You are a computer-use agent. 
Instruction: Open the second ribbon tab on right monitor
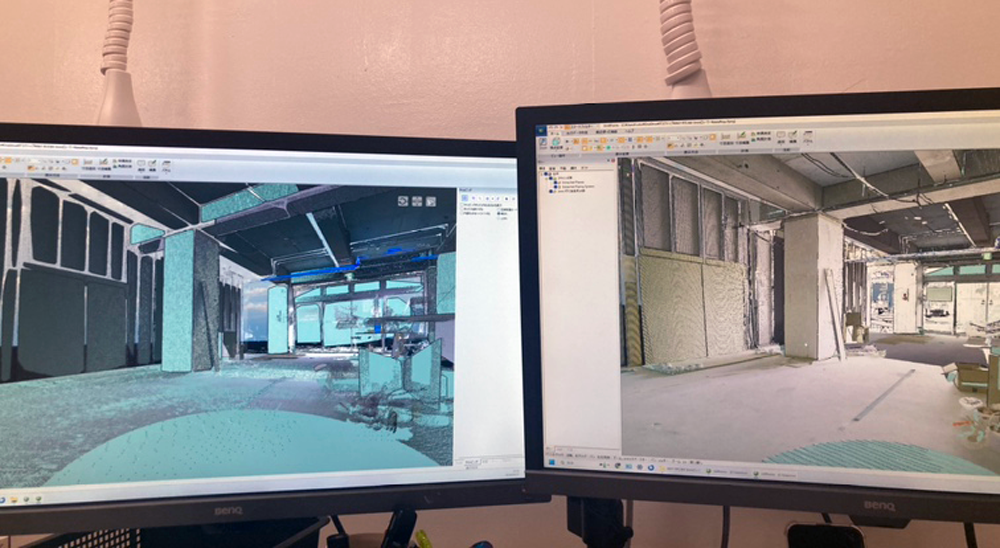[577, 133]
